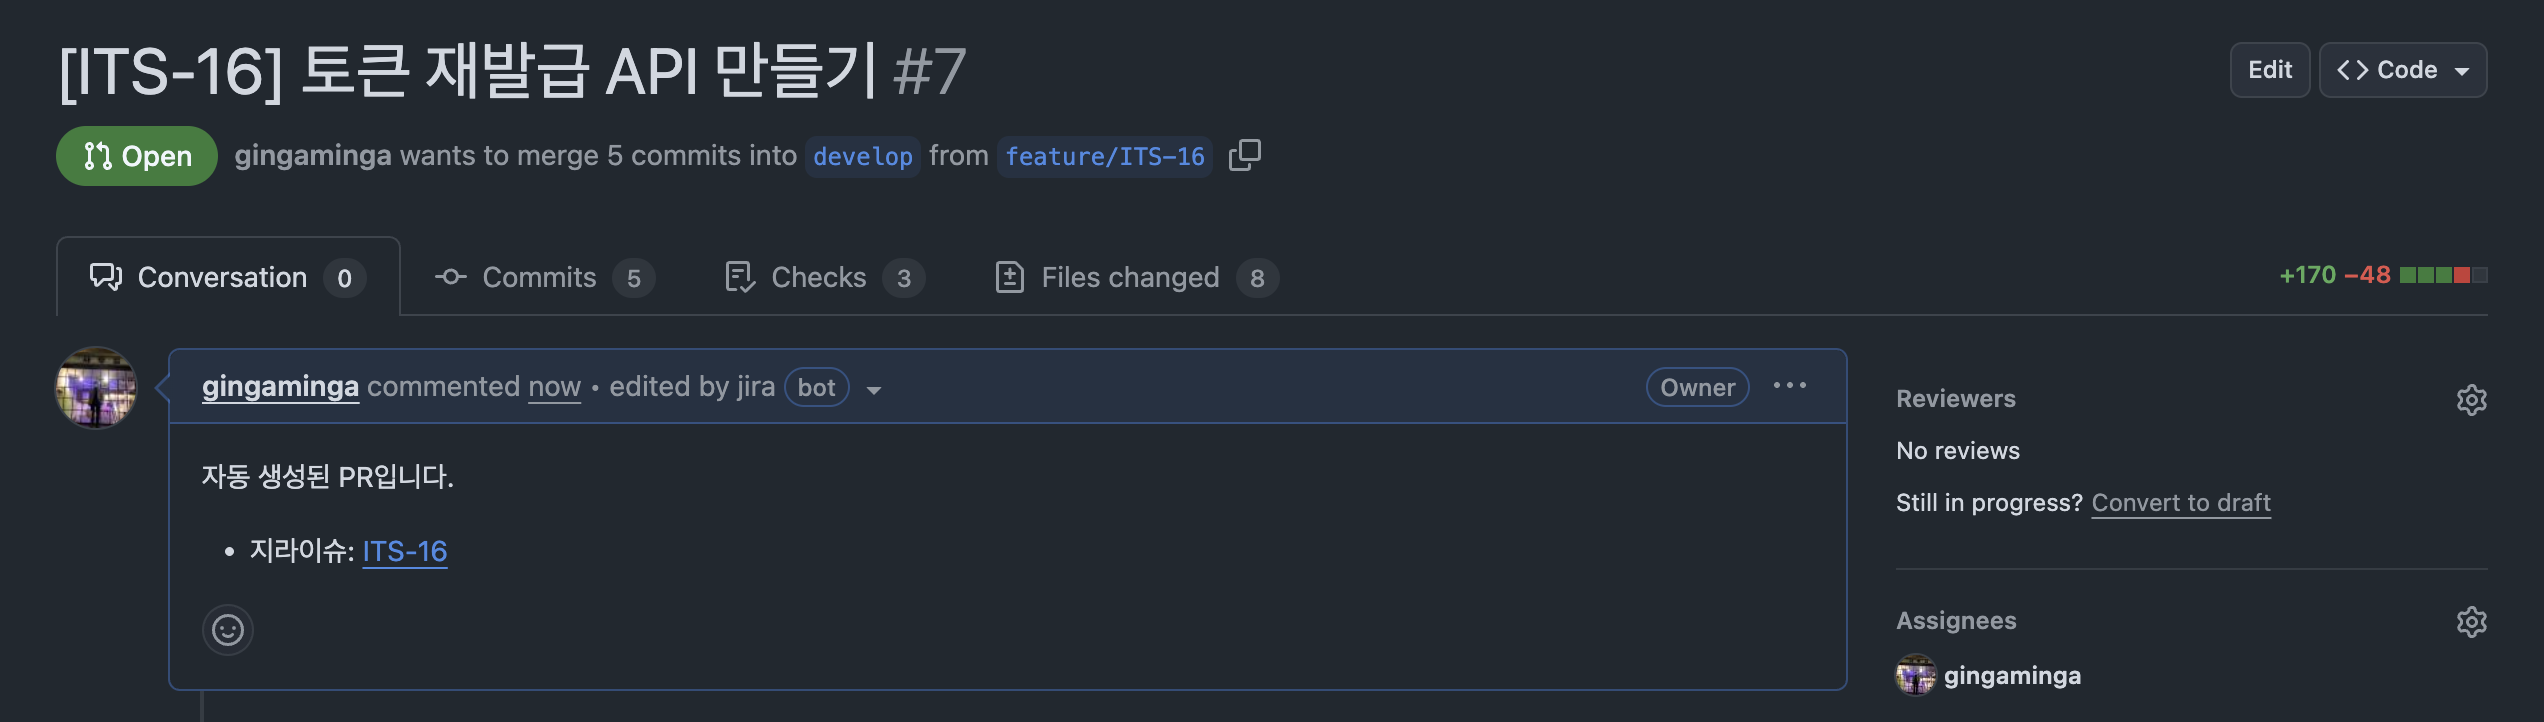Add emoji reaction via smiley icon
This screenshot has height=722, width=2544.
coord(228,630)
